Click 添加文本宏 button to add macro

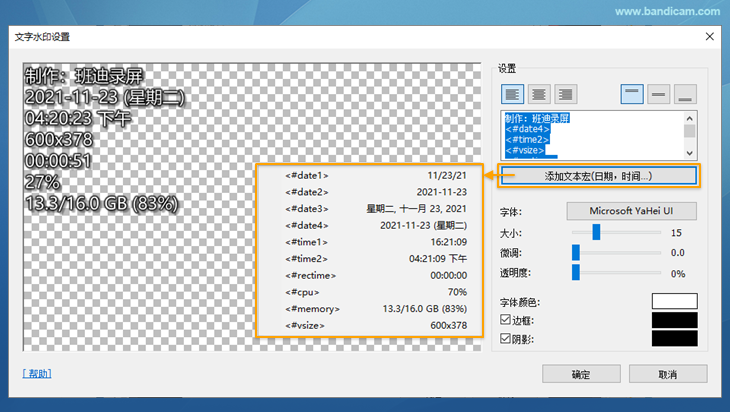pos(598,176)
